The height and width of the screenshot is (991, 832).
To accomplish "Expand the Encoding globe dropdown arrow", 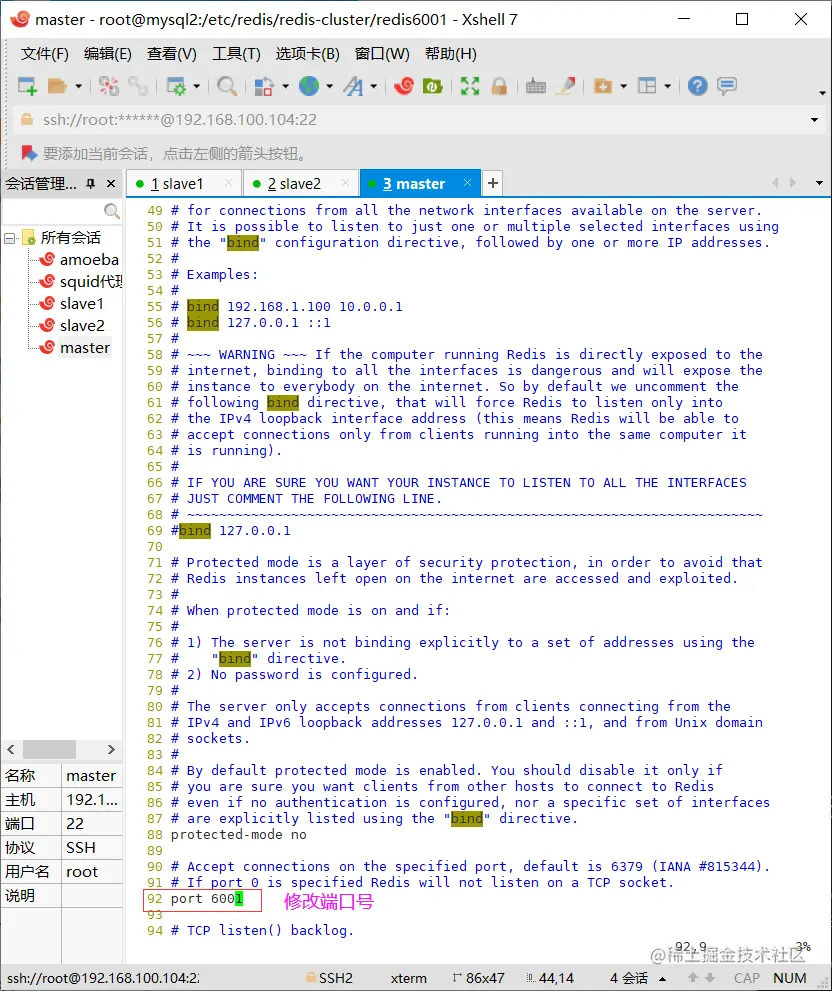I will [x=329, y=86].
